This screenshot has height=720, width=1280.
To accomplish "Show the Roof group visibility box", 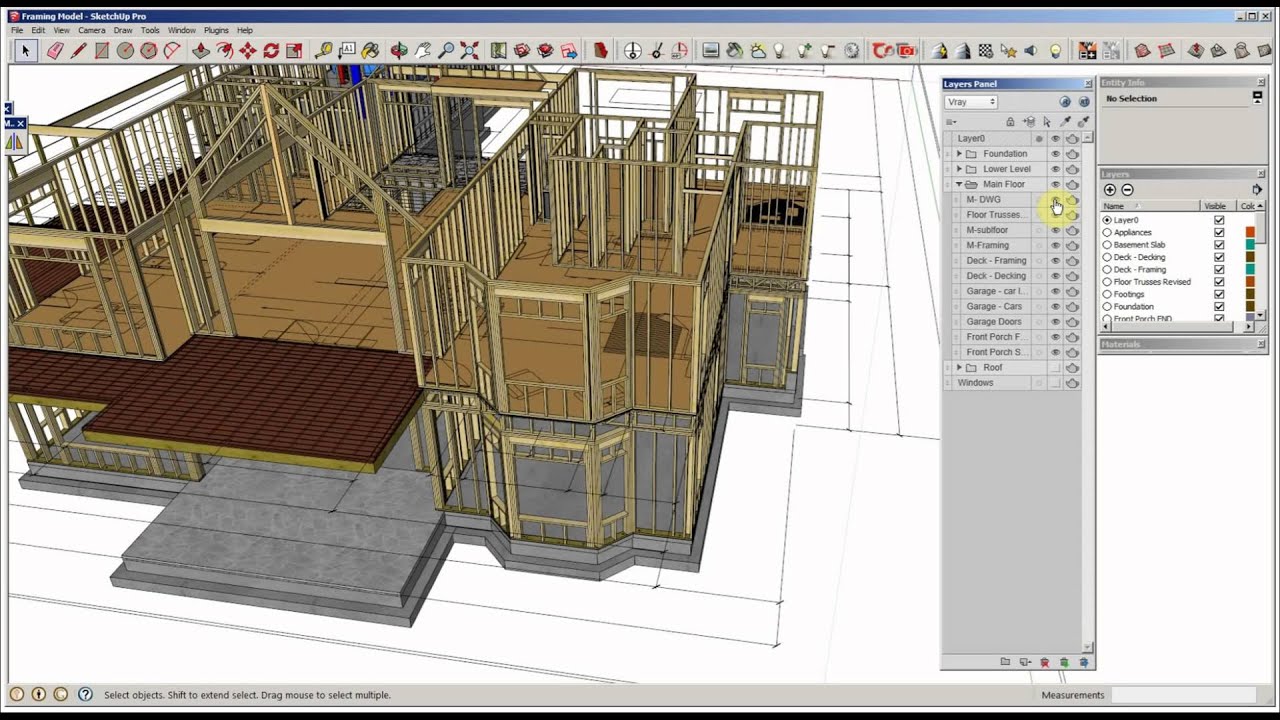I will point(1055,368).
